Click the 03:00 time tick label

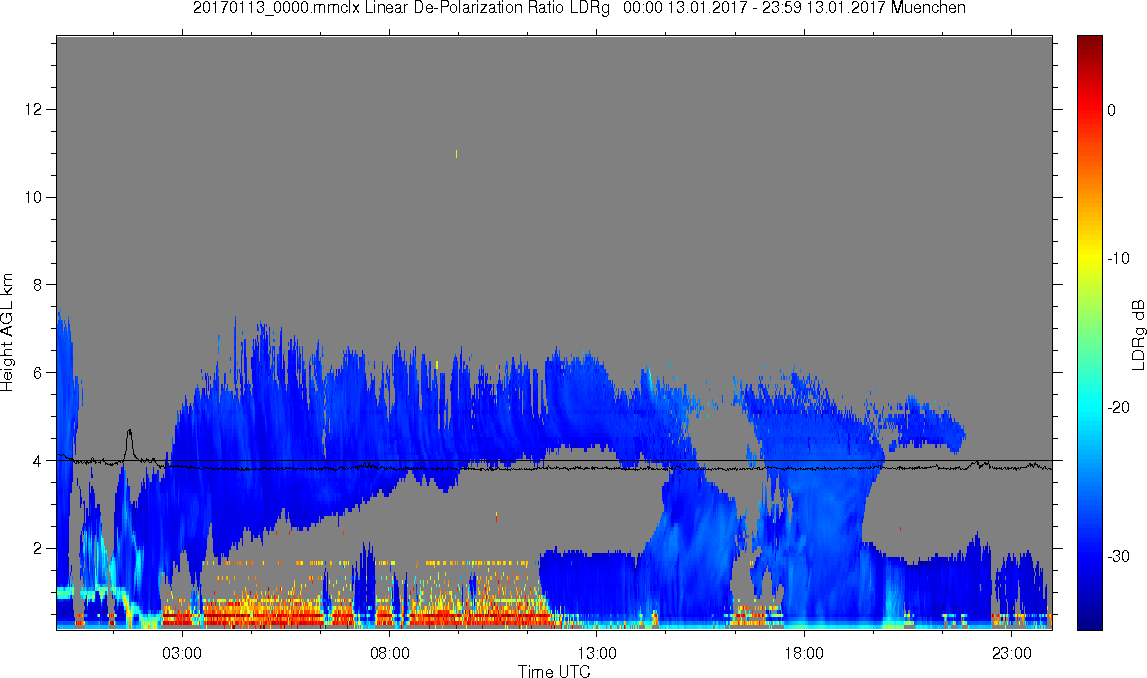point(182,653)
